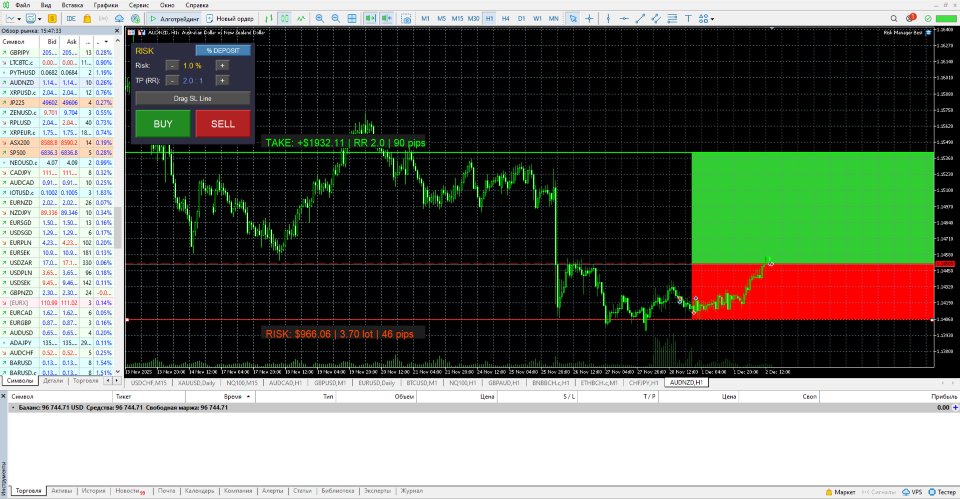Increase TP (RR) with plus button
960x499 pixels.
click(222, 80)
